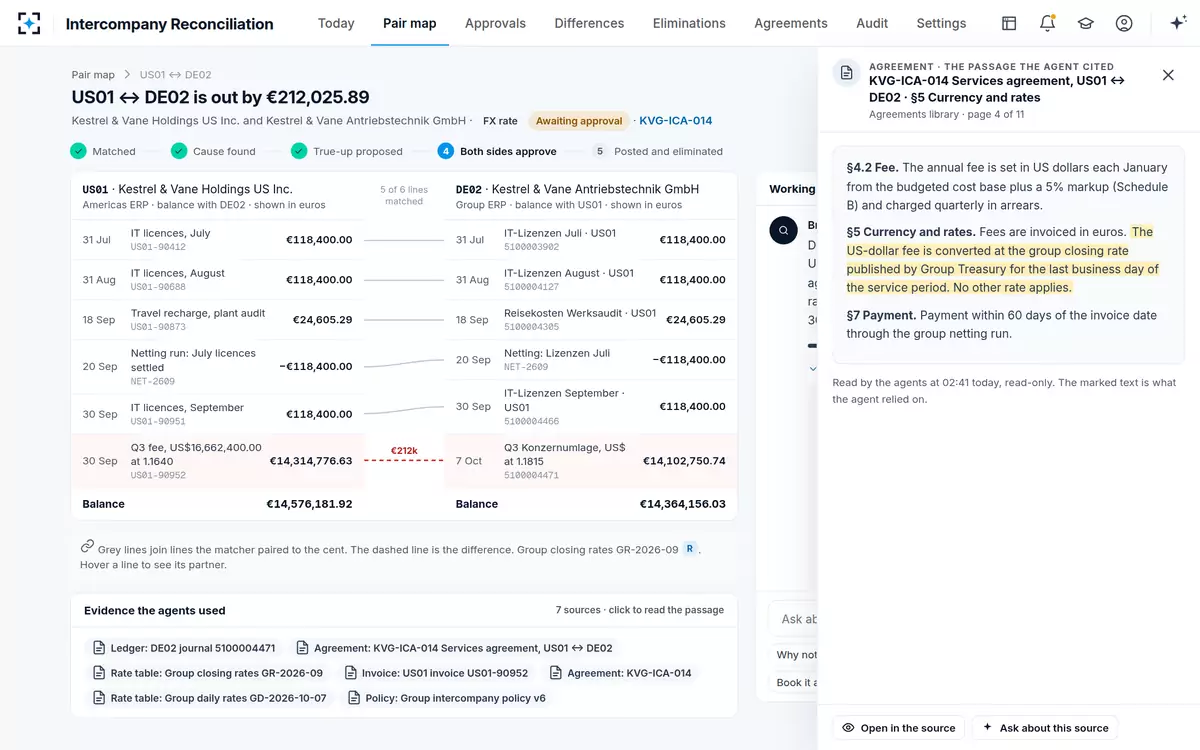Click the Travel recharge, plant audit line

tap(217, 319)
